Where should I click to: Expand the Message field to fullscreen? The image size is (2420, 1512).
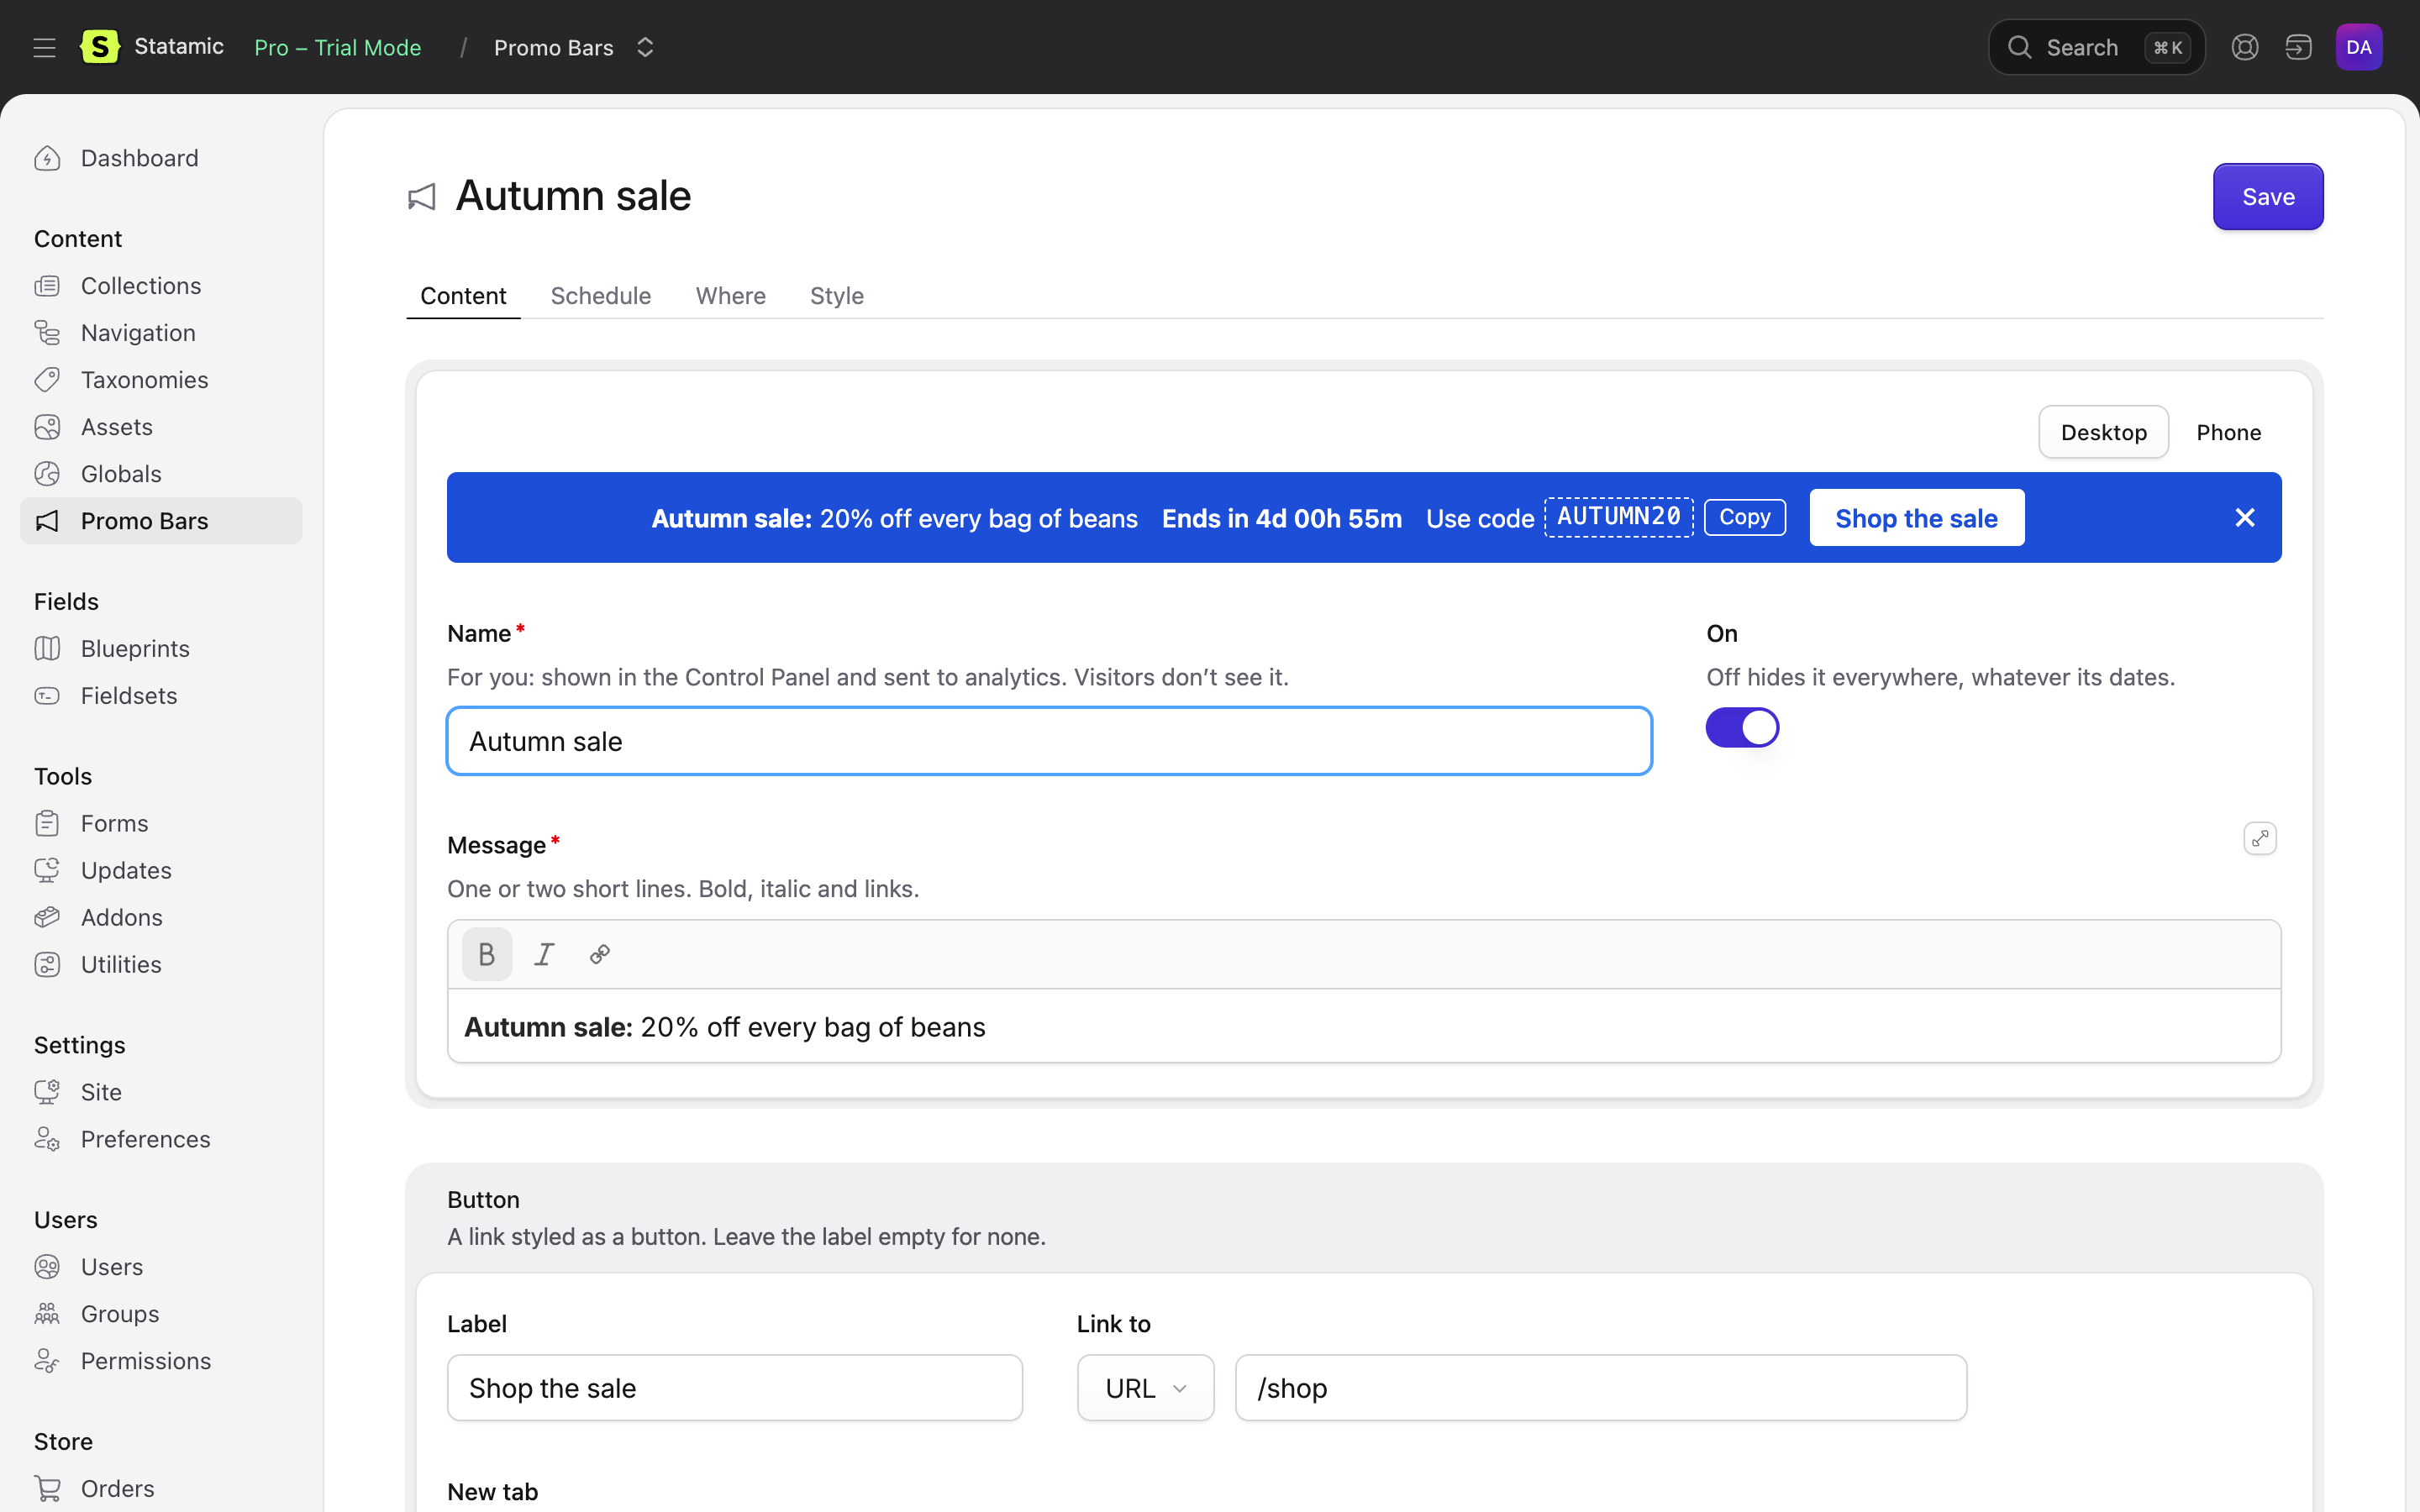coord(2260,838)
